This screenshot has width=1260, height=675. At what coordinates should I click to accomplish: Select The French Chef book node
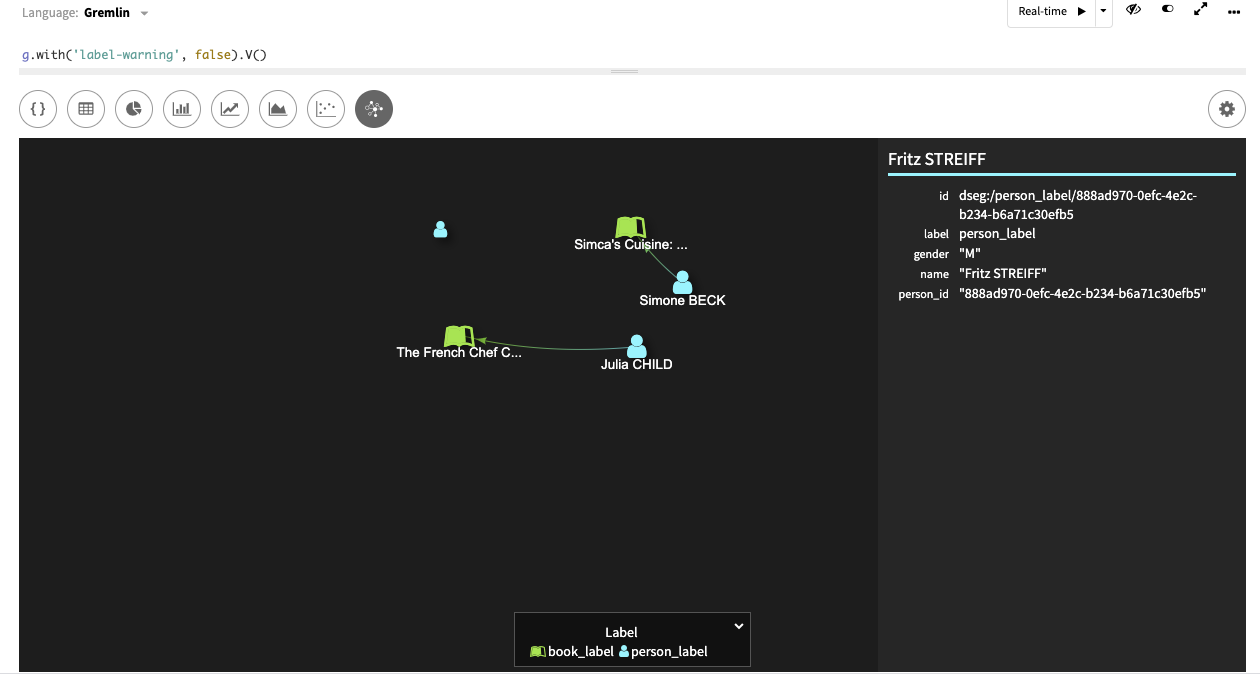pos(458,336)
